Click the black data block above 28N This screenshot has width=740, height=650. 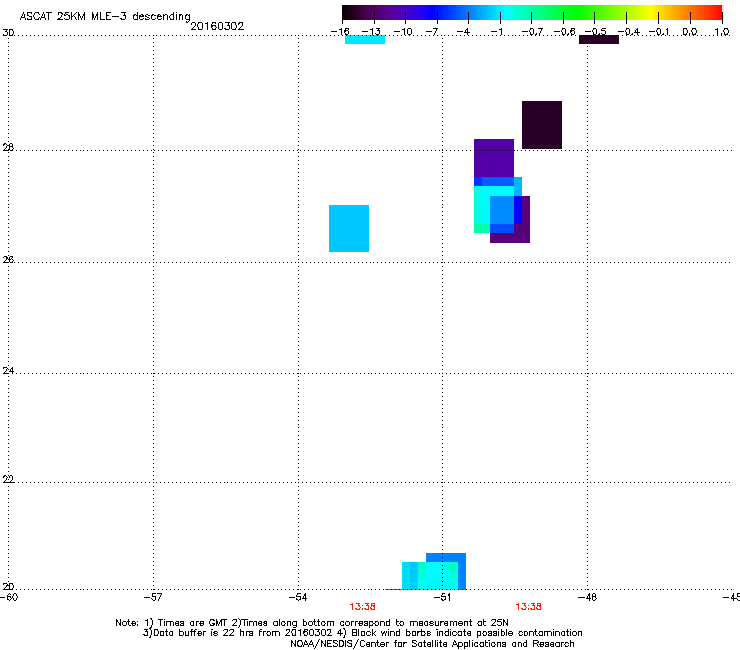(x=542, y=125)
